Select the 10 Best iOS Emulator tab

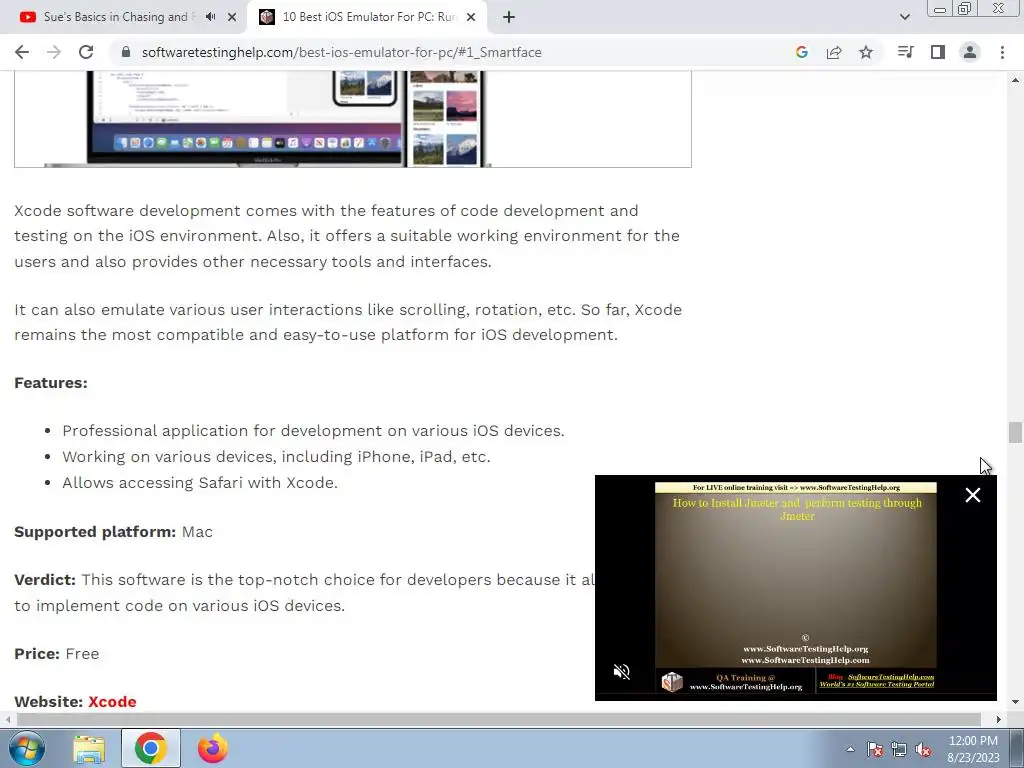click(367, 17)
